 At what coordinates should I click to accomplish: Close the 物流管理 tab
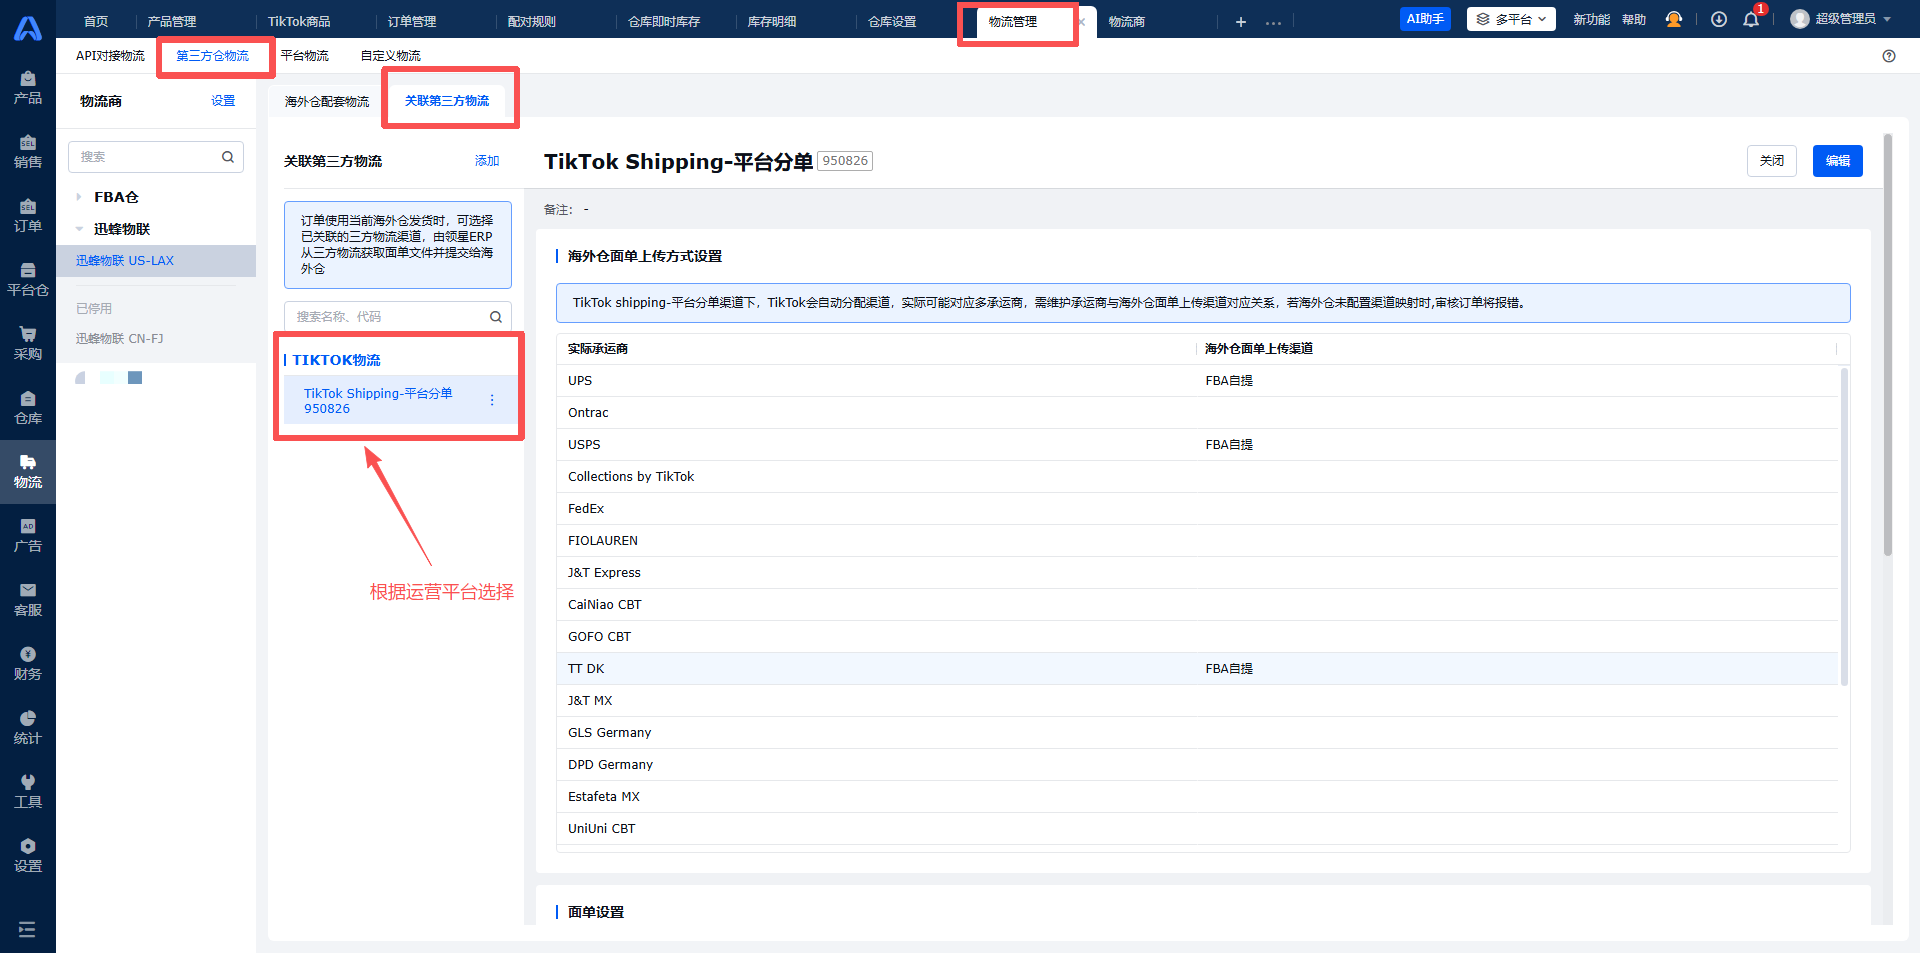1081,22
